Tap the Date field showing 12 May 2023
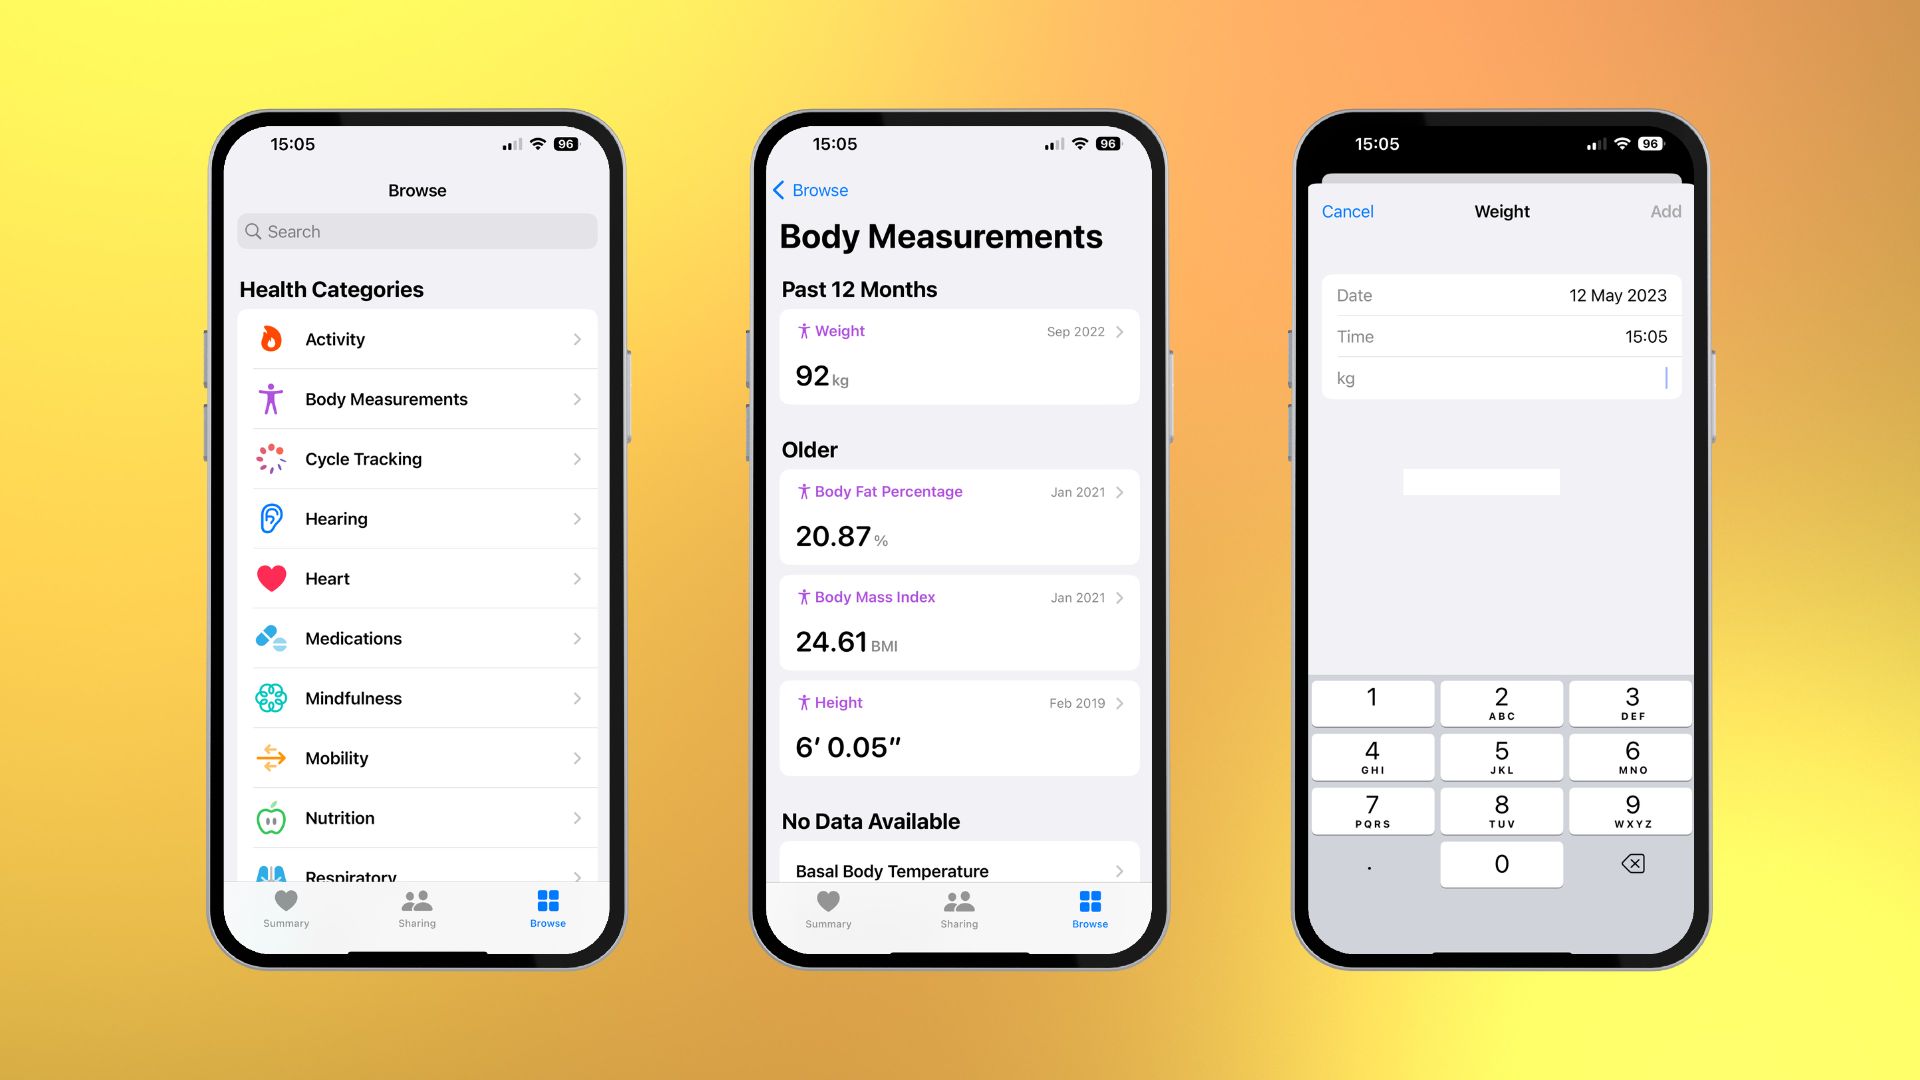Screen dimensions: 1920x1080 click(x=1501, y=294)
